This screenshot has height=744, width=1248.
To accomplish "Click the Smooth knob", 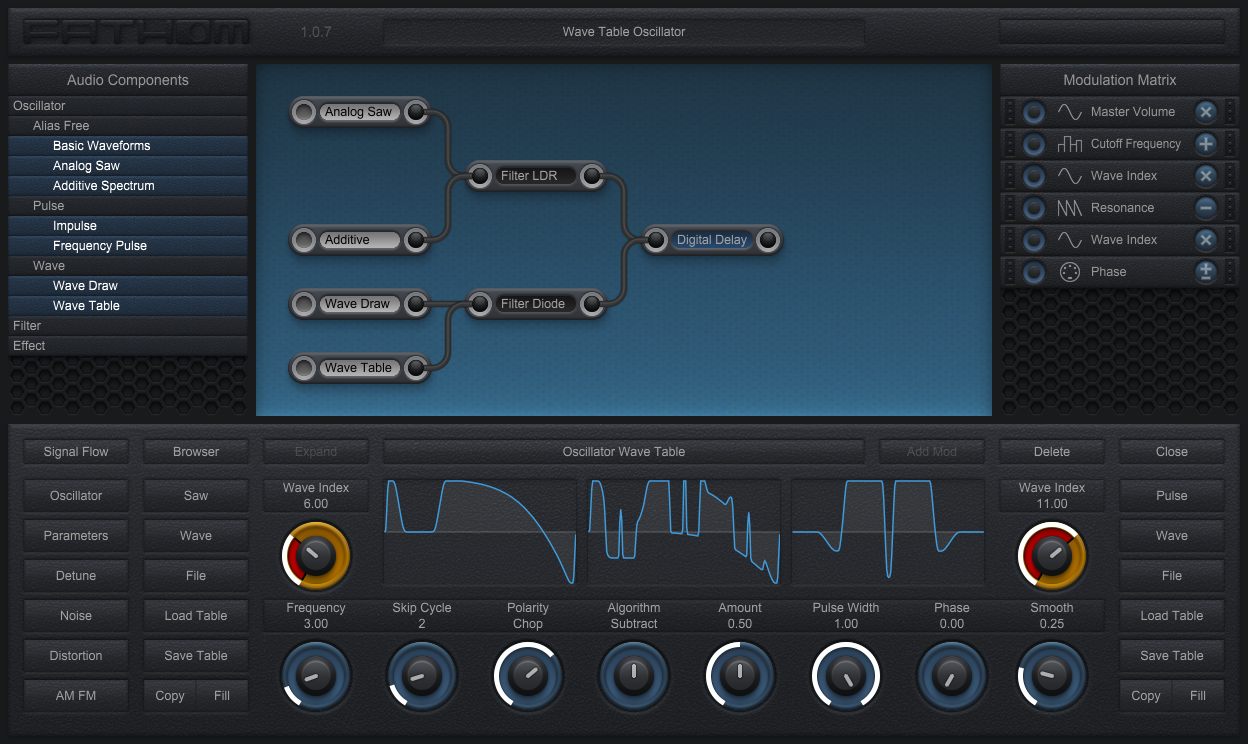I will pyautogui.click(x=1052, y=675).
